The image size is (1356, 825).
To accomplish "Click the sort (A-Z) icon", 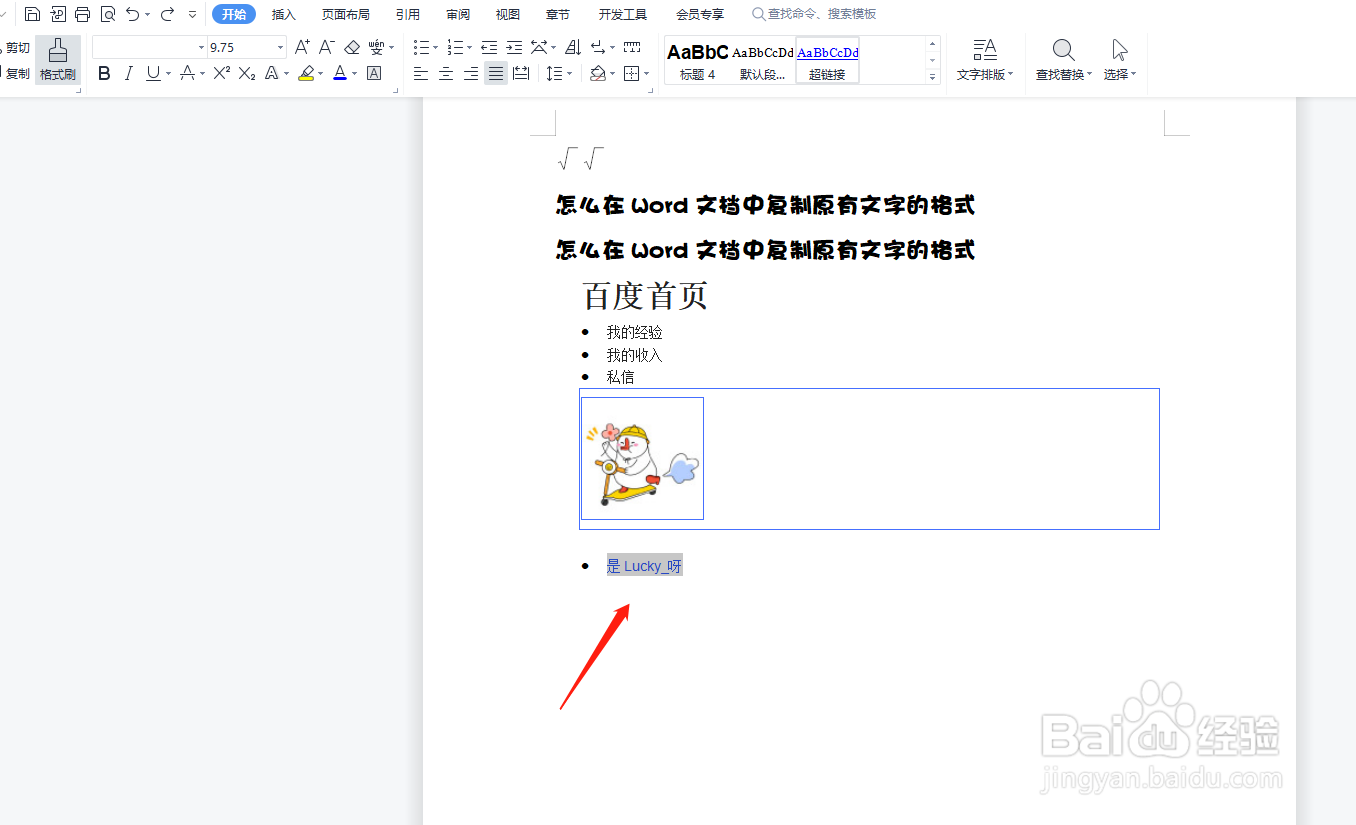I will (573, 47).
